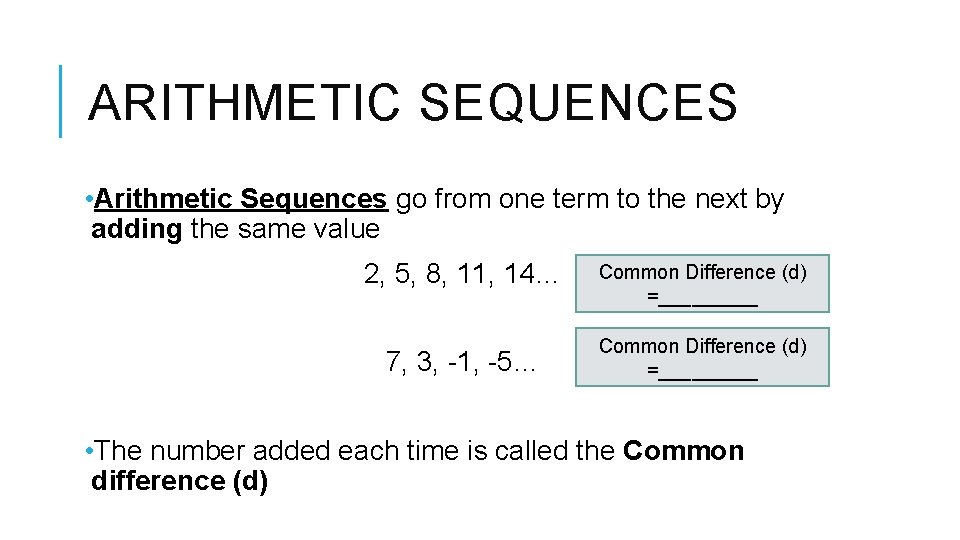Click the ARITHMETIC word in the slide title
Image resolution: width=960 pixels, height=540 pixels.
243,103
